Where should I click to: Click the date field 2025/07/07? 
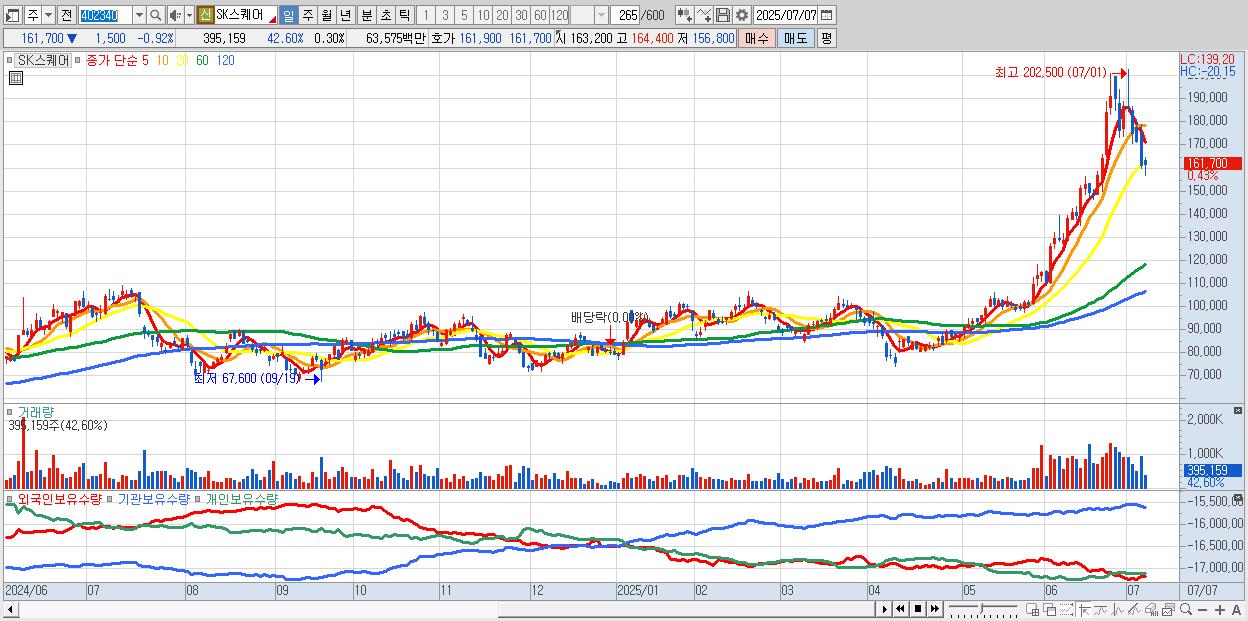tap(785, 15)
